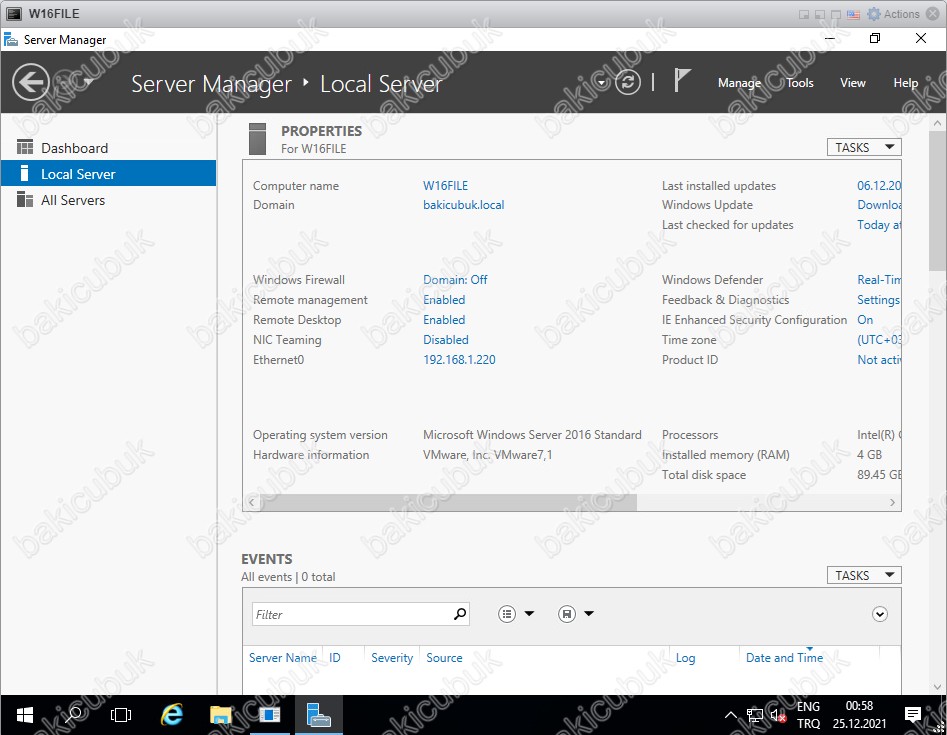Sort events by Date and Time column
The width and height of the screenshot is (947, 735).
coord(784,658)
